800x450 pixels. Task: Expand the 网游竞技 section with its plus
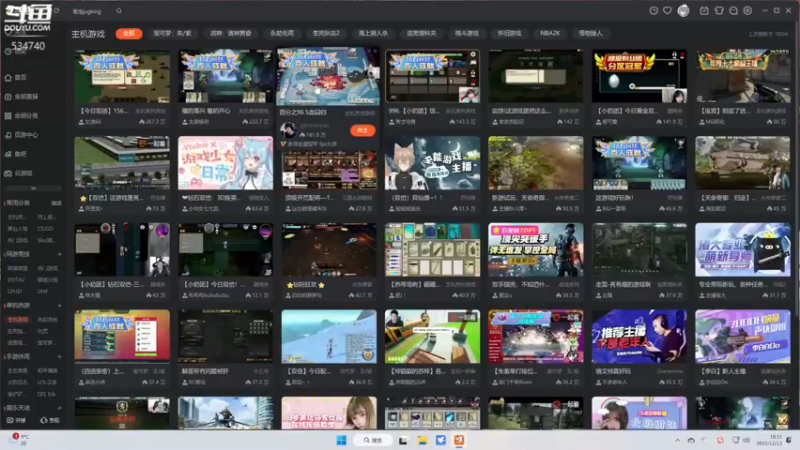(59, 254)
